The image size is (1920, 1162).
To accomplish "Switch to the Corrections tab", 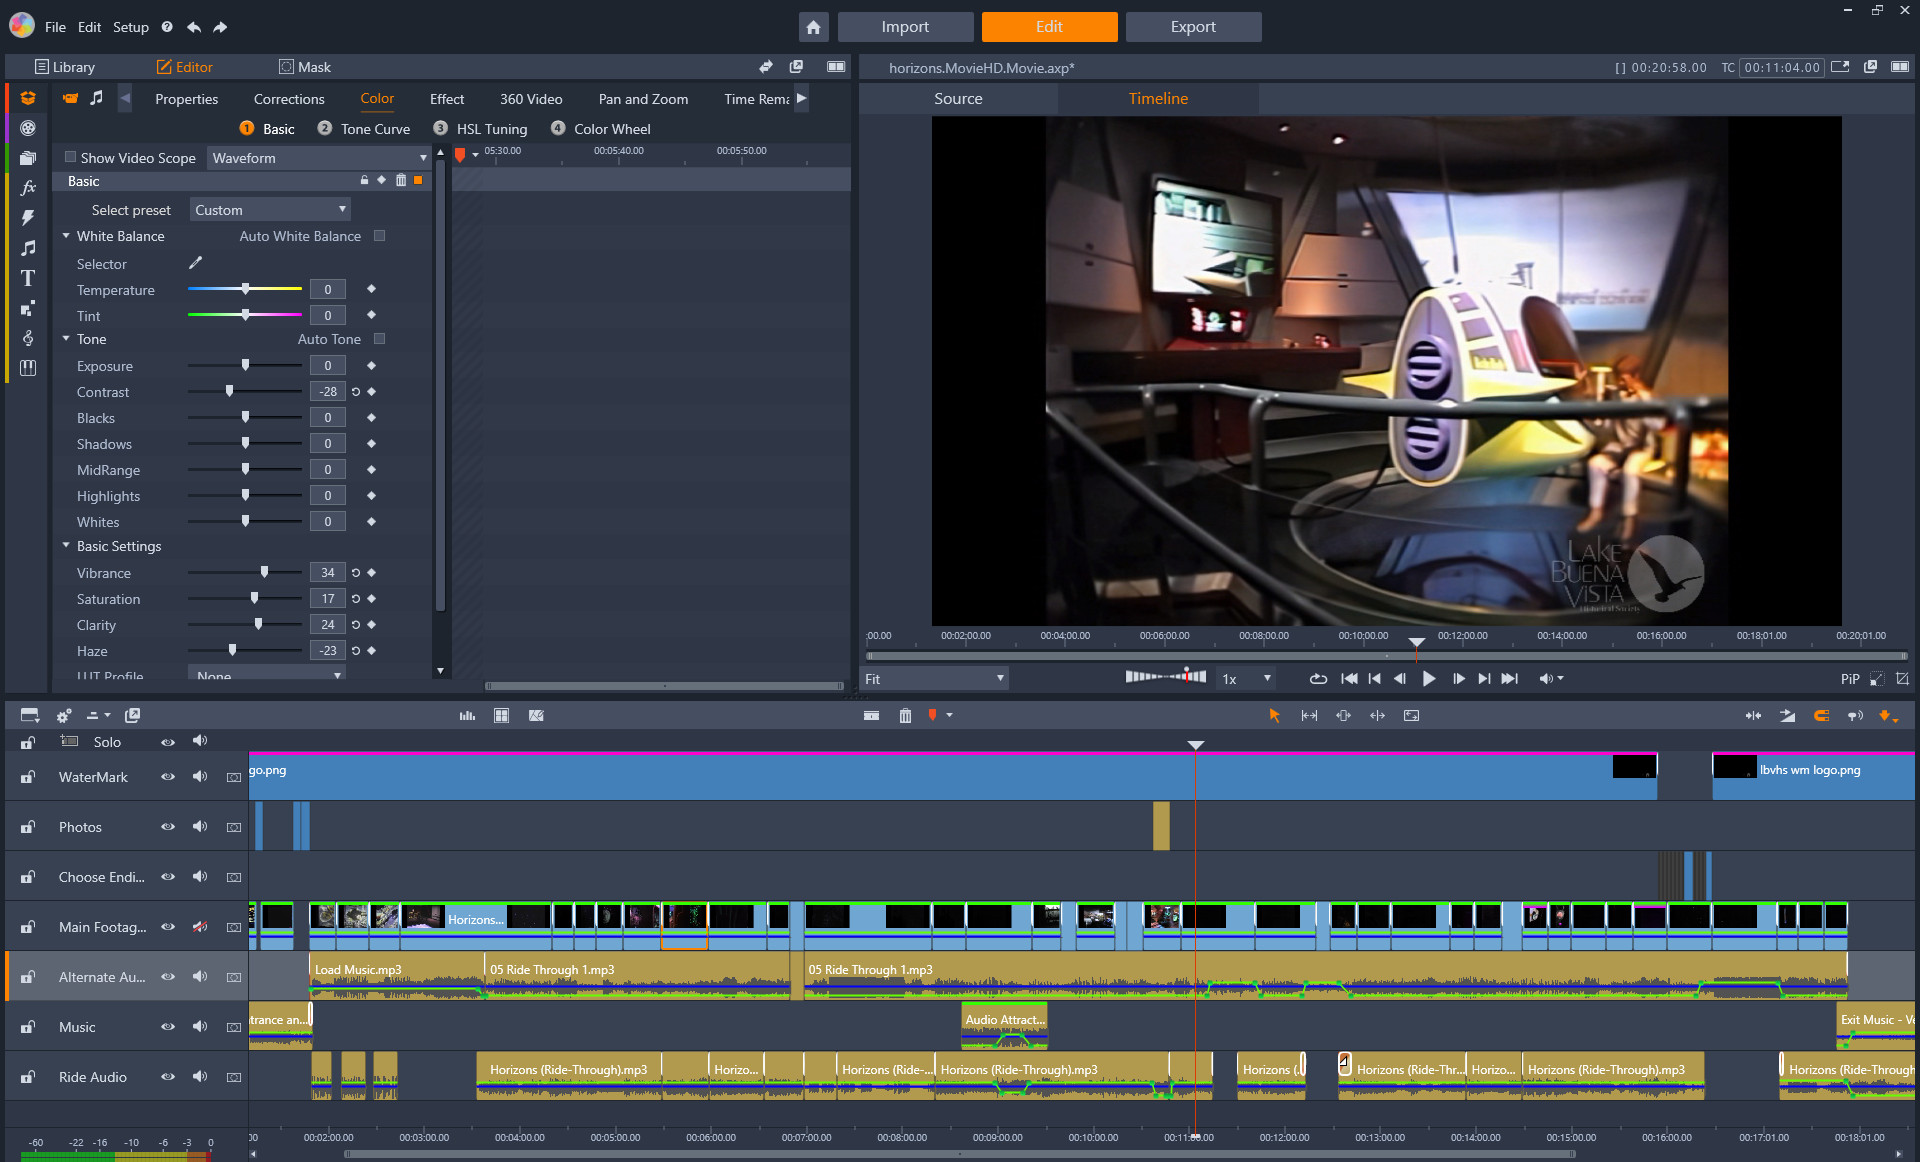I will [289, 99].
